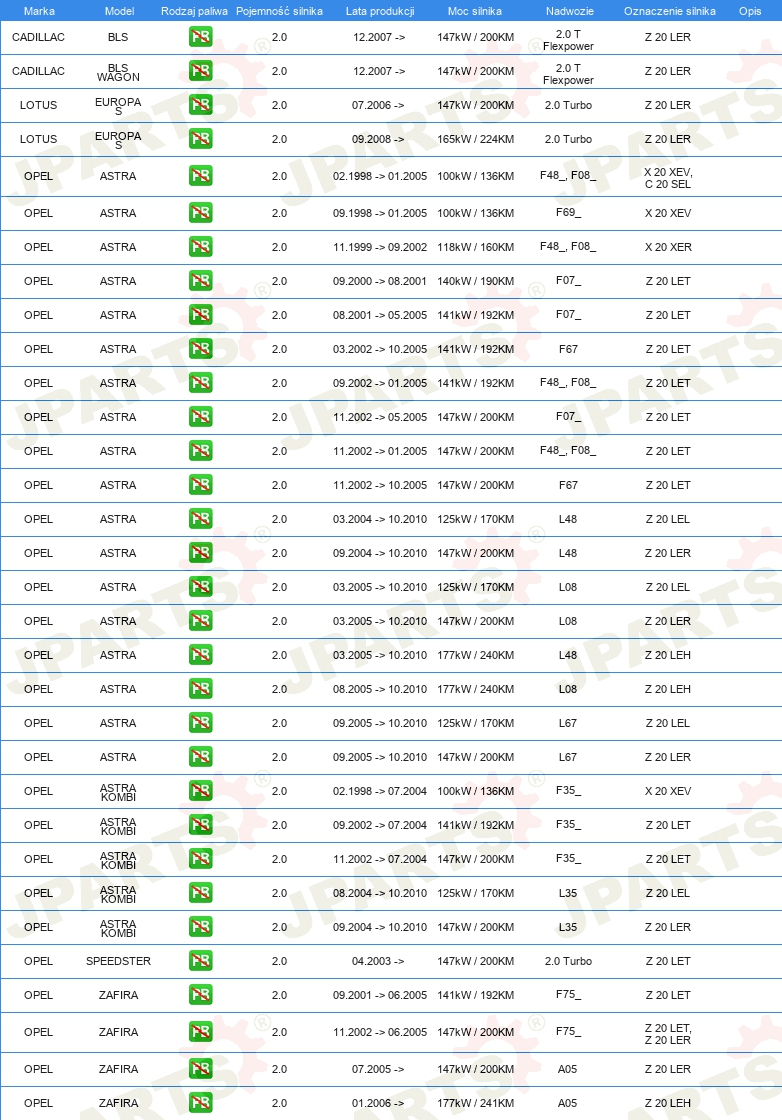Click the '01.2006 ->' production date cell
Screen dimensions: 782x1120
tap(379, 1103)
